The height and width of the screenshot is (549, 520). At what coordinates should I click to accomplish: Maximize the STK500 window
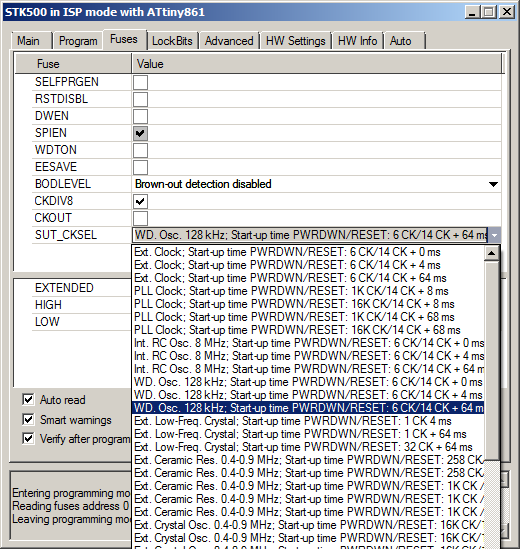[x=489, y=12]
